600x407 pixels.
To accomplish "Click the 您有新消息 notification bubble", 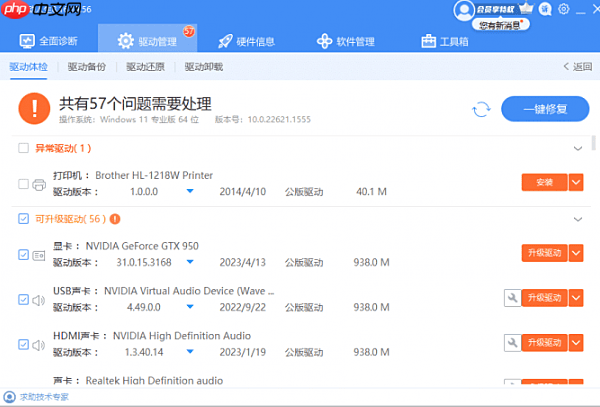I will point(501,25).
